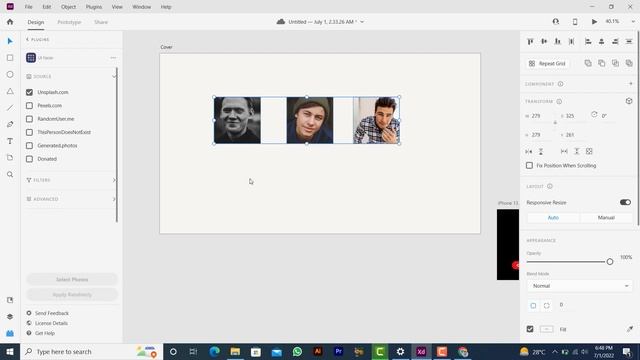Enable Fix Position When Scrolling

coord(529,165)
